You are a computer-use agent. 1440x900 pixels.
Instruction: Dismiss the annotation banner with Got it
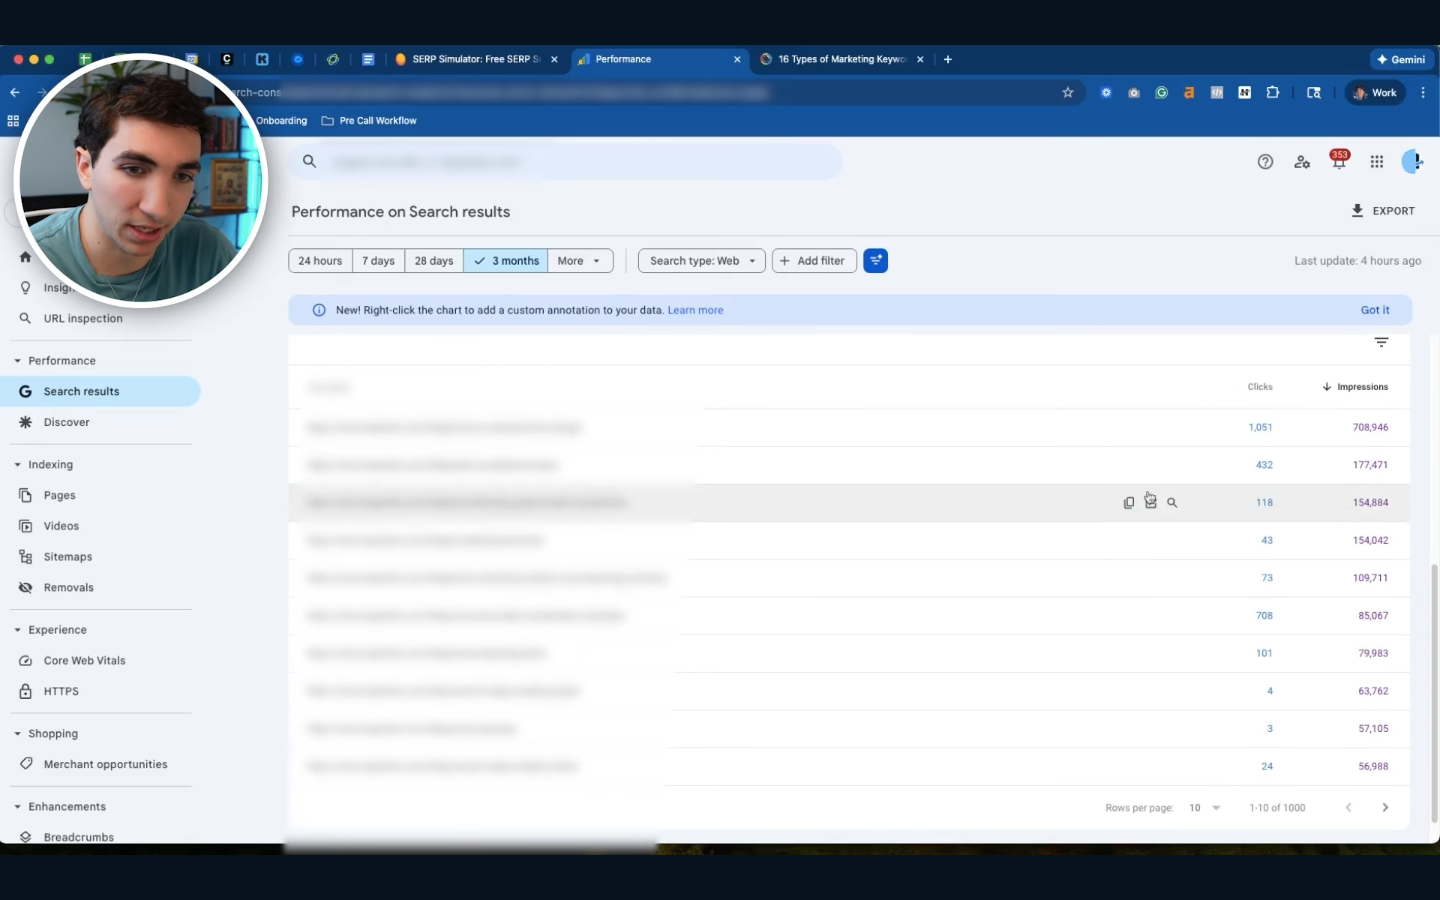tap(1375, 310)
